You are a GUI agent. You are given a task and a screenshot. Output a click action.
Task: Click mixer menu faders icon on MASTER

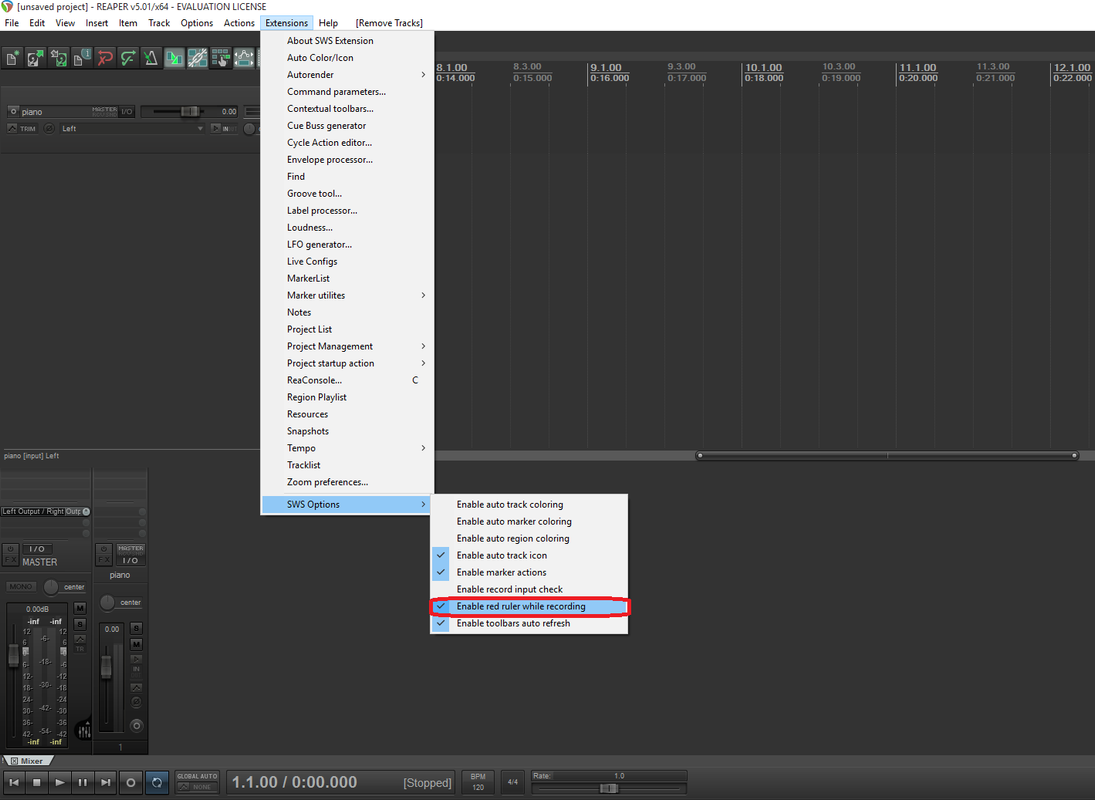pos(84,731)
